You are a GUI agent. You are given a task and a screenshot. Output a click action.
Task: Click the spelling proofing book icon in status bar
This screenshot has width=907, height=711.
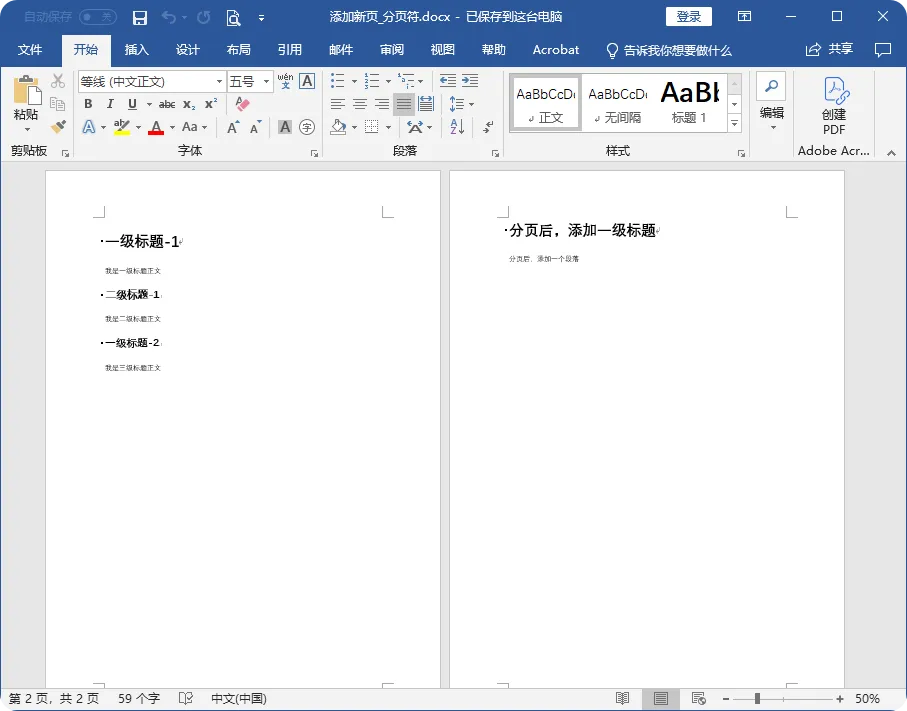(186, 698)
